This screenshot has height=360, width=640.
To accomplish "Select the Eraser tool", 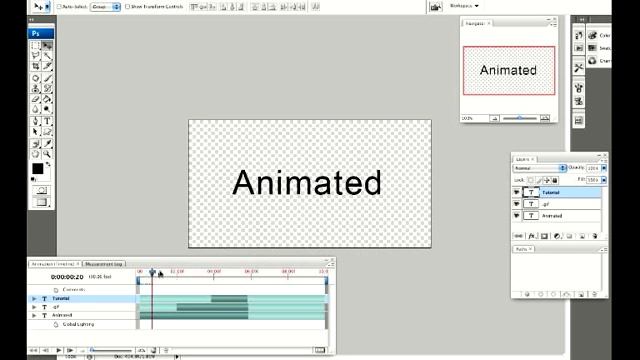I will (36, 99).
